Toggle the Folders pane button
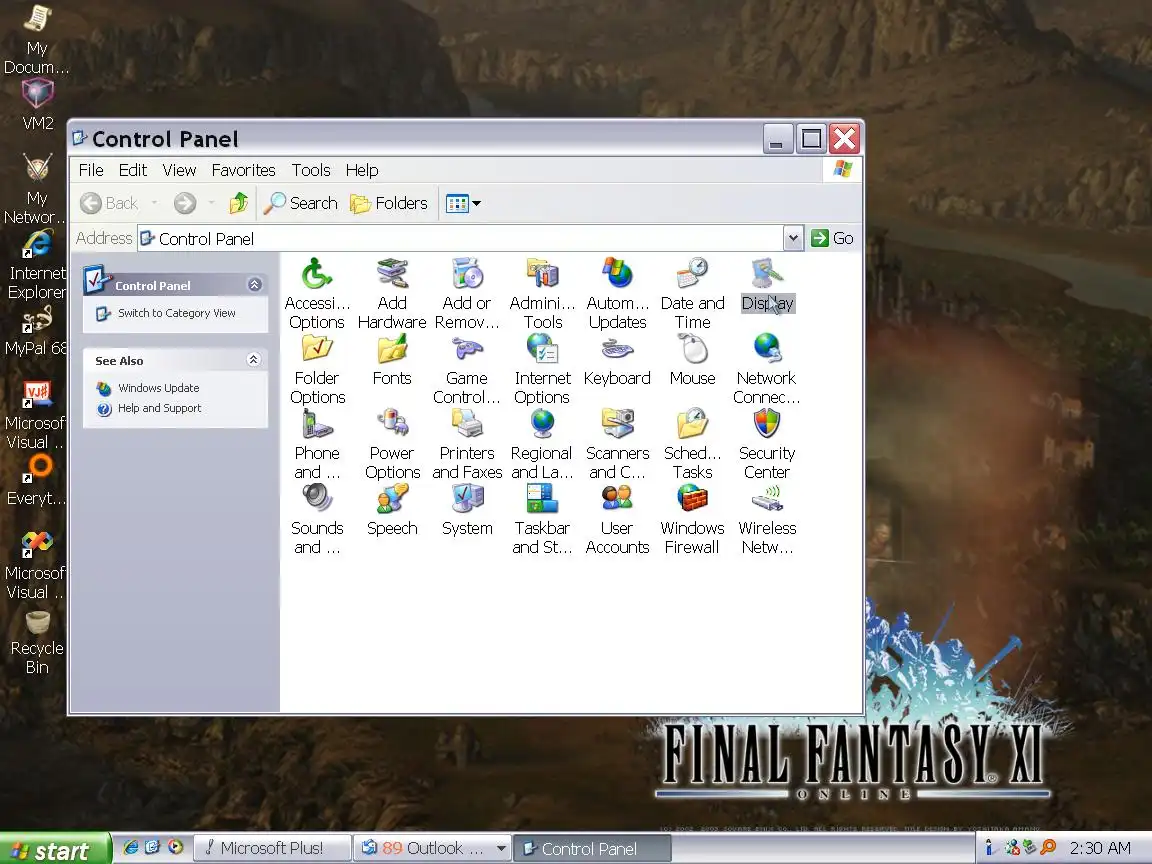1152x864 pixels. 389,203
